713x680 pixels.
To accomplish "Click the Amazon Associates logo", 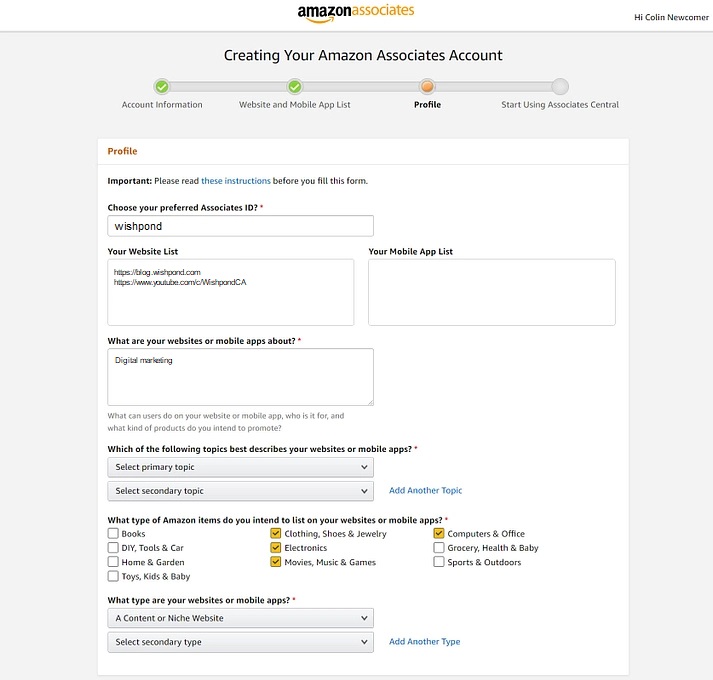I will click(356, 13).
